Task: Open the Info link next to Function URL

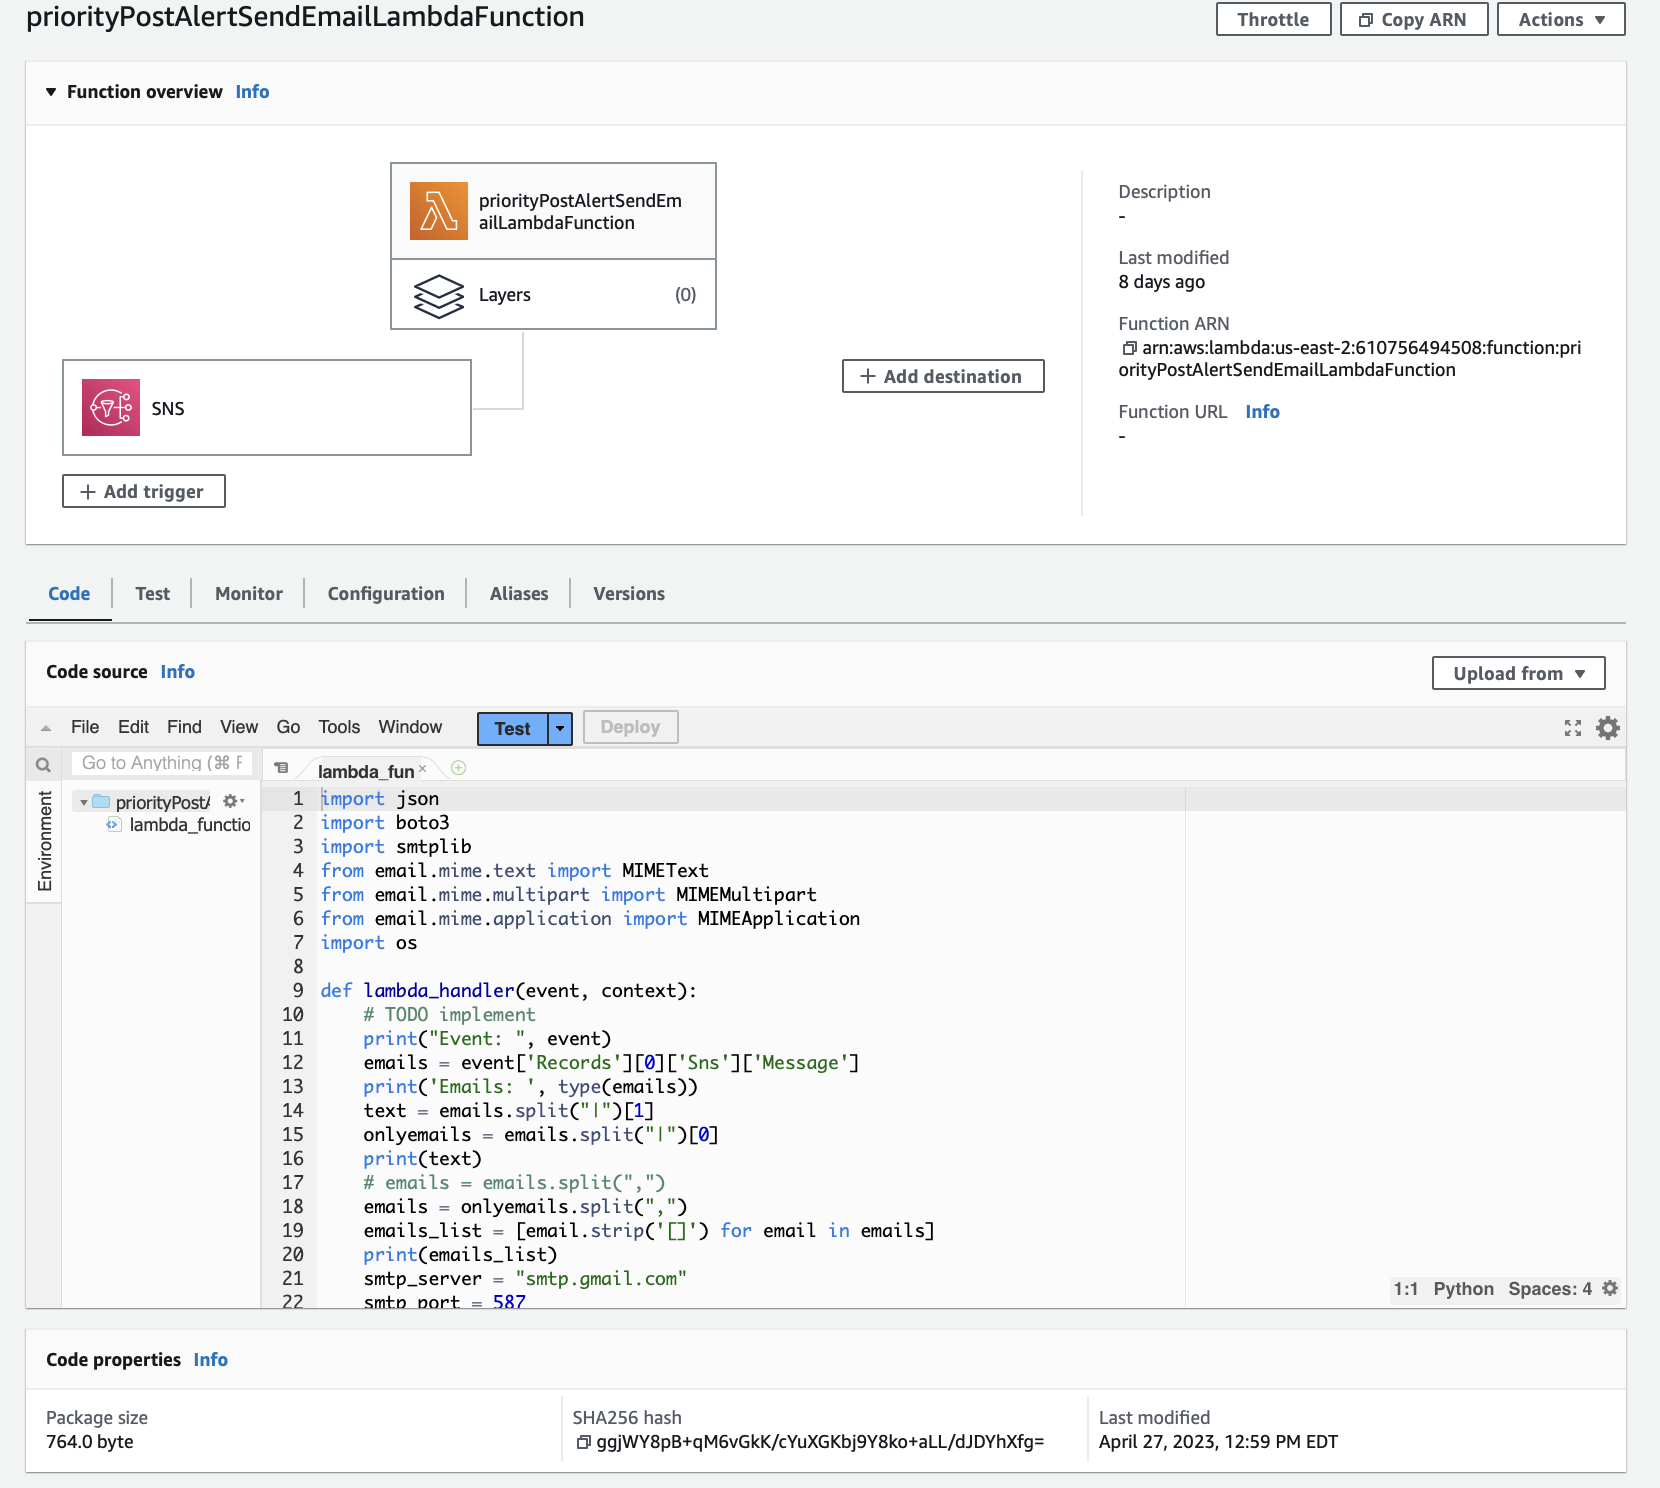Action: [1262, 411]
